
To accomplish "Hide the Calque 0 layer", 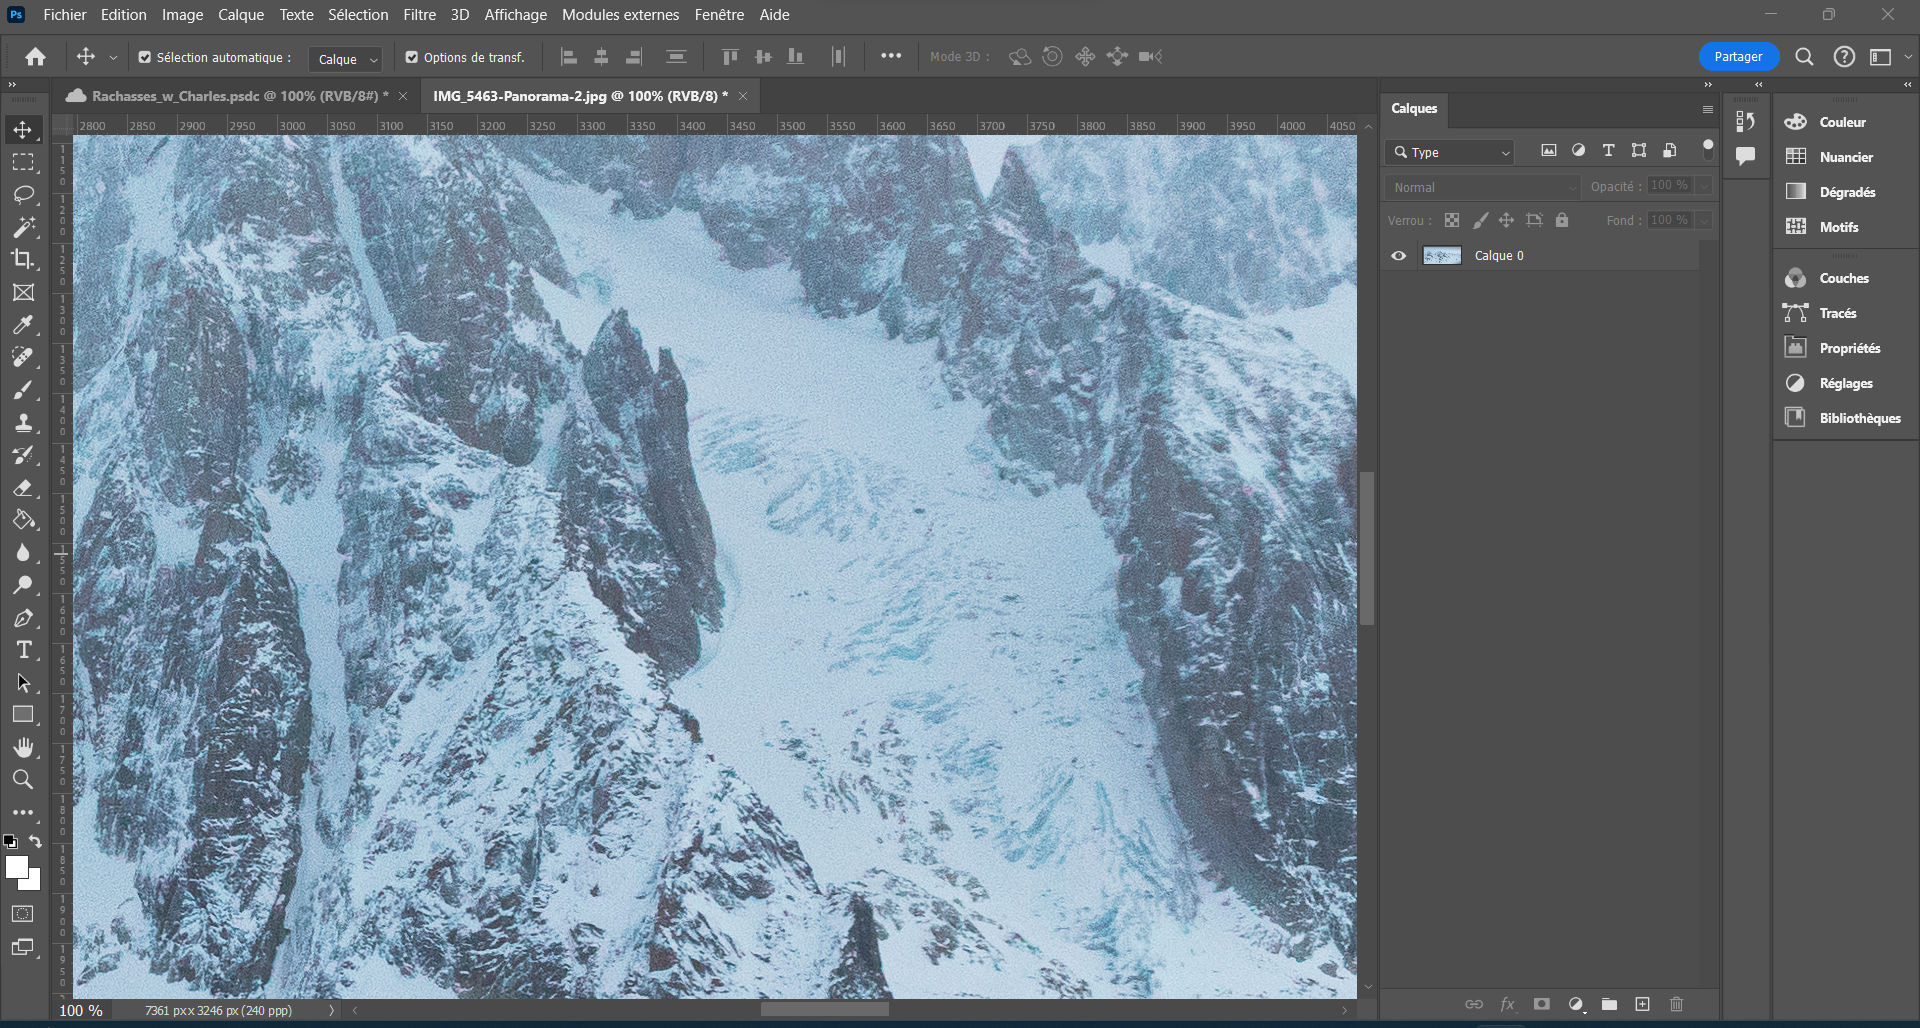I will pyautogui.click(x=1398, y=255).
